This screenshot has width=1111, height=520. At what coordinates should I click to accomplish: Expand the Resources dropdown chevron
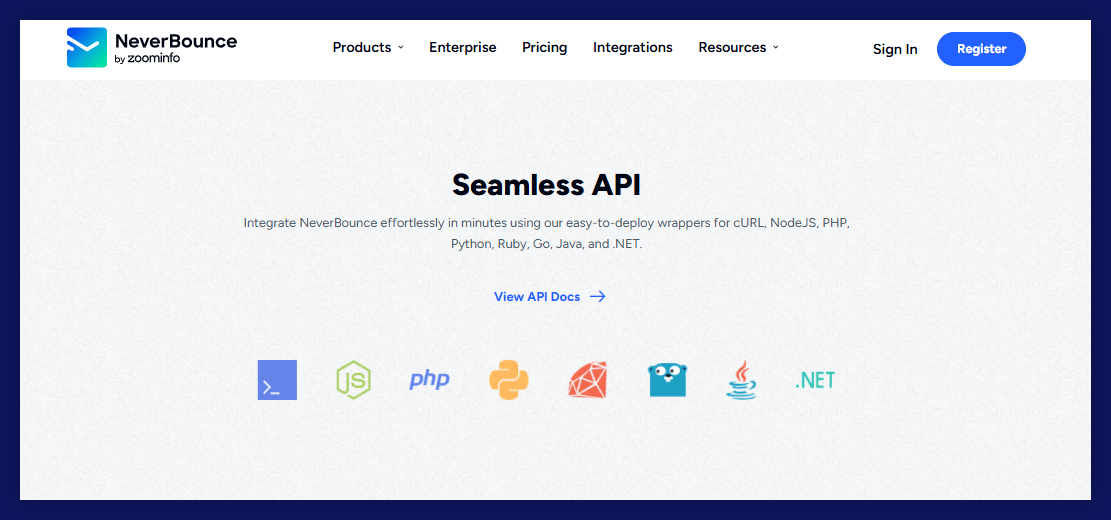pyautogui.click(x=775, y=47)
